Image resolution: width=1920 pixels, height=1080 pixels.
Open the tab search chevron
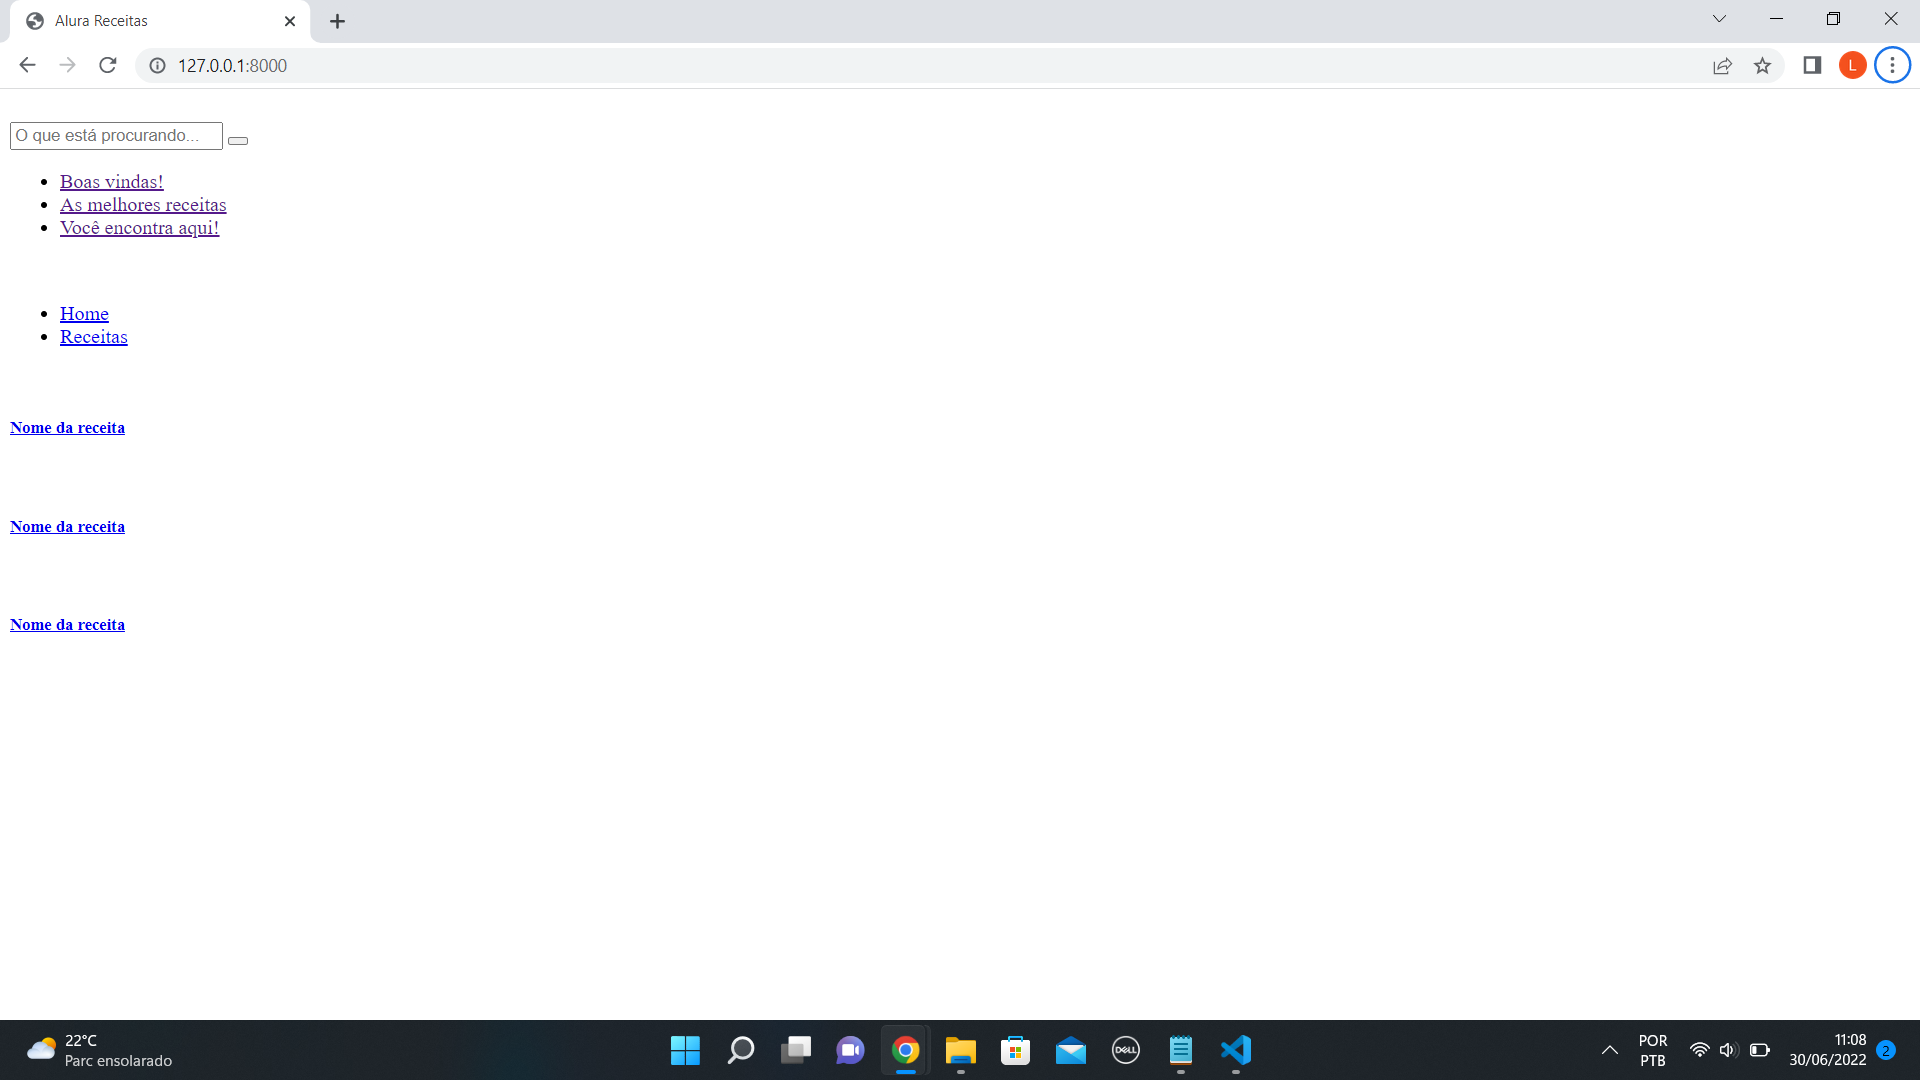click(x=1719, y=19)
